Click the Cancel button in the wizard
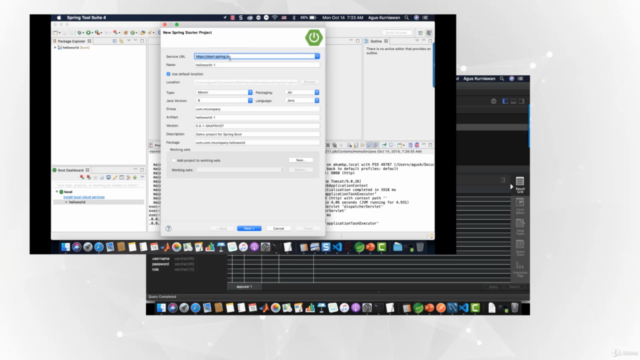This screenshot has height=360, width=640. 278,228
